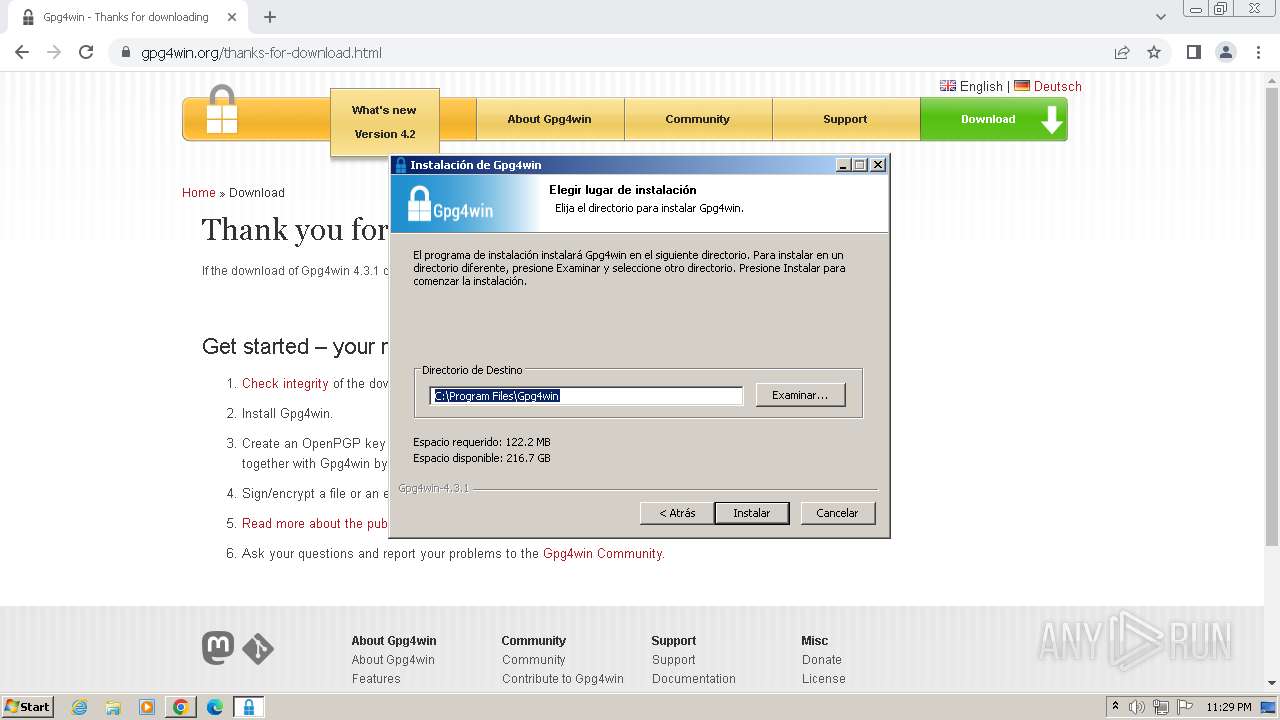Open the Support navigation item
Screen dimensions: 1280x720
(845, 119)
